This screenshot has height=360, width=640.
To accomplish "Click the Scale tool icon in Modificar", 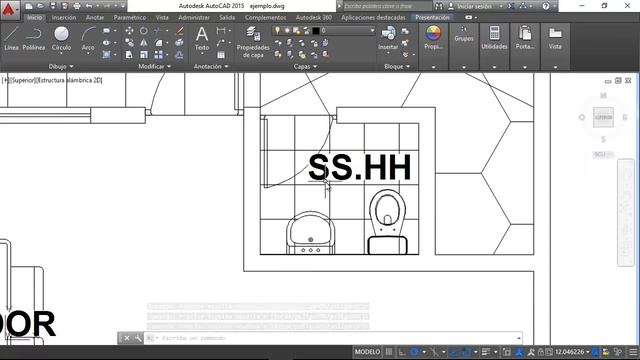I will (144, 54).
